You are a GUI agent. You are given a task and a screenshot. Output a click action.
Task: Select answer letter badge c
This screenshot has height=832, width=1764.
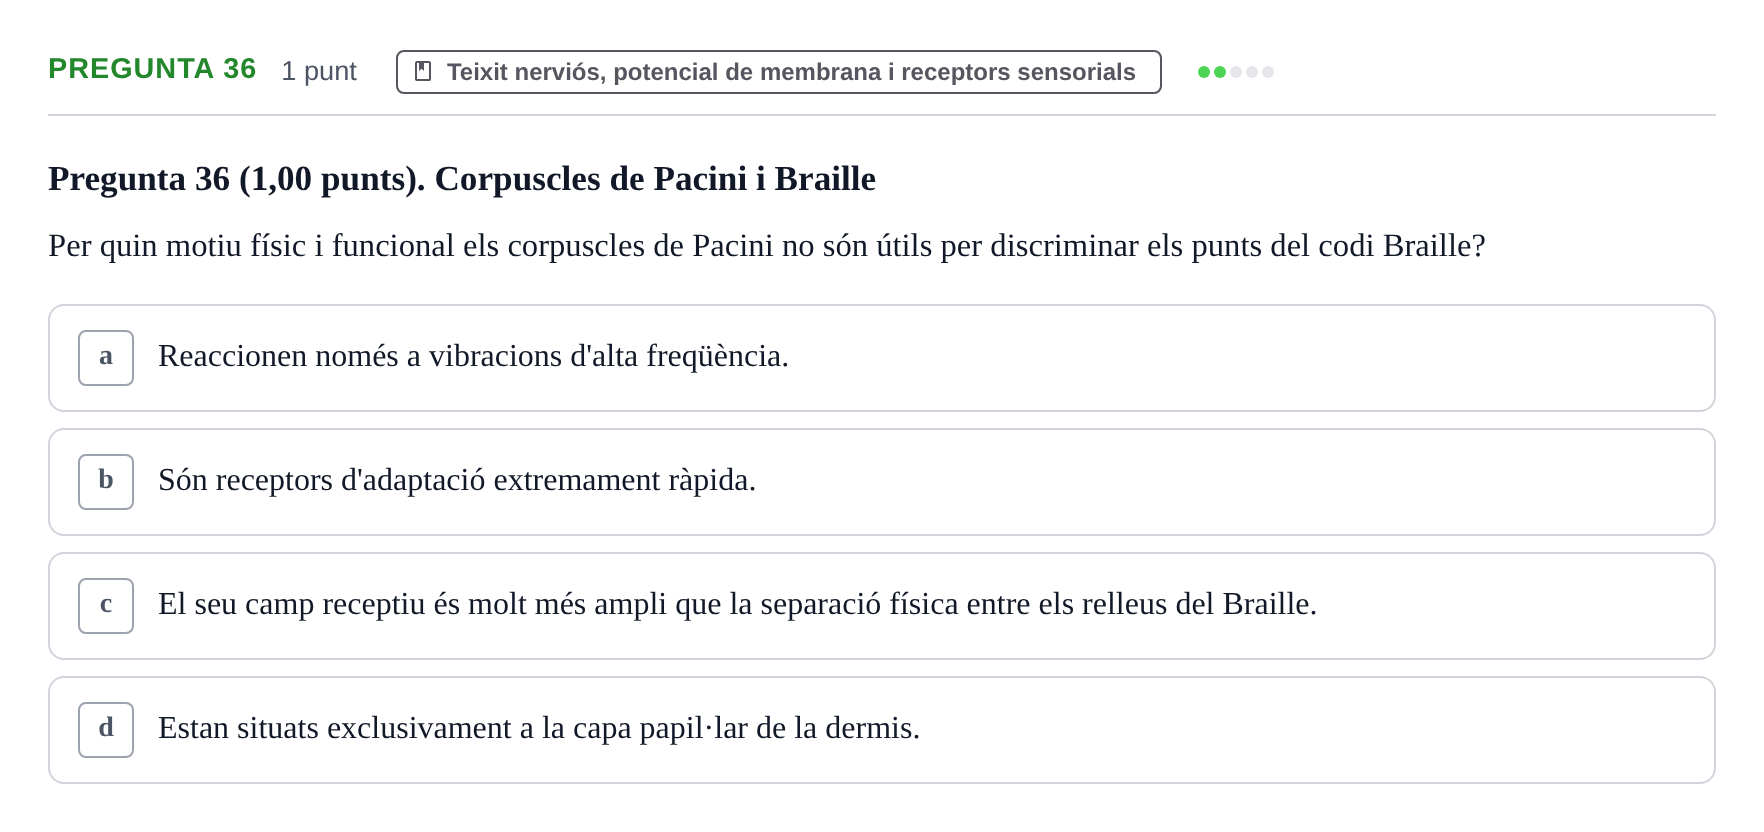(106, 606)
